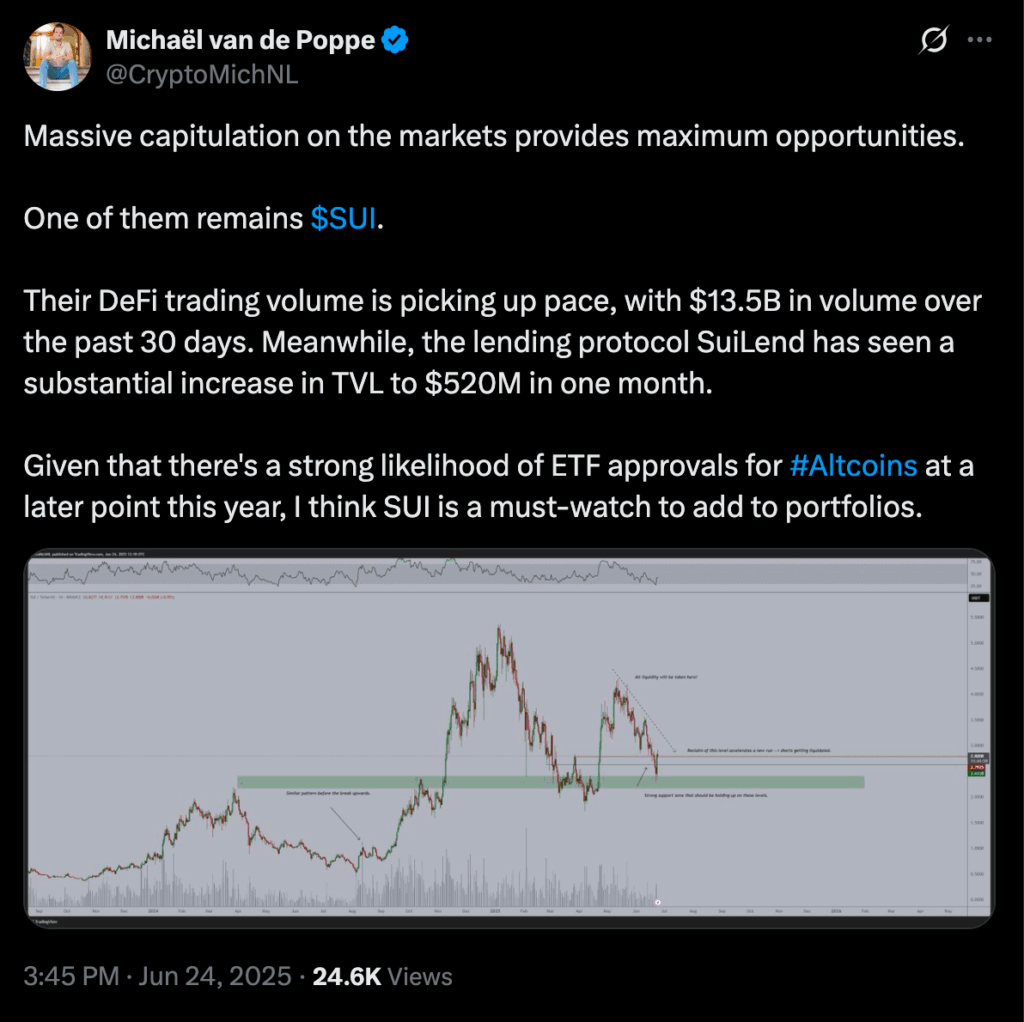This screenshot has height=1022, width=1024.
Task: Click the TradingView logo in the chart's bottom-left corner
Action: 44,921
